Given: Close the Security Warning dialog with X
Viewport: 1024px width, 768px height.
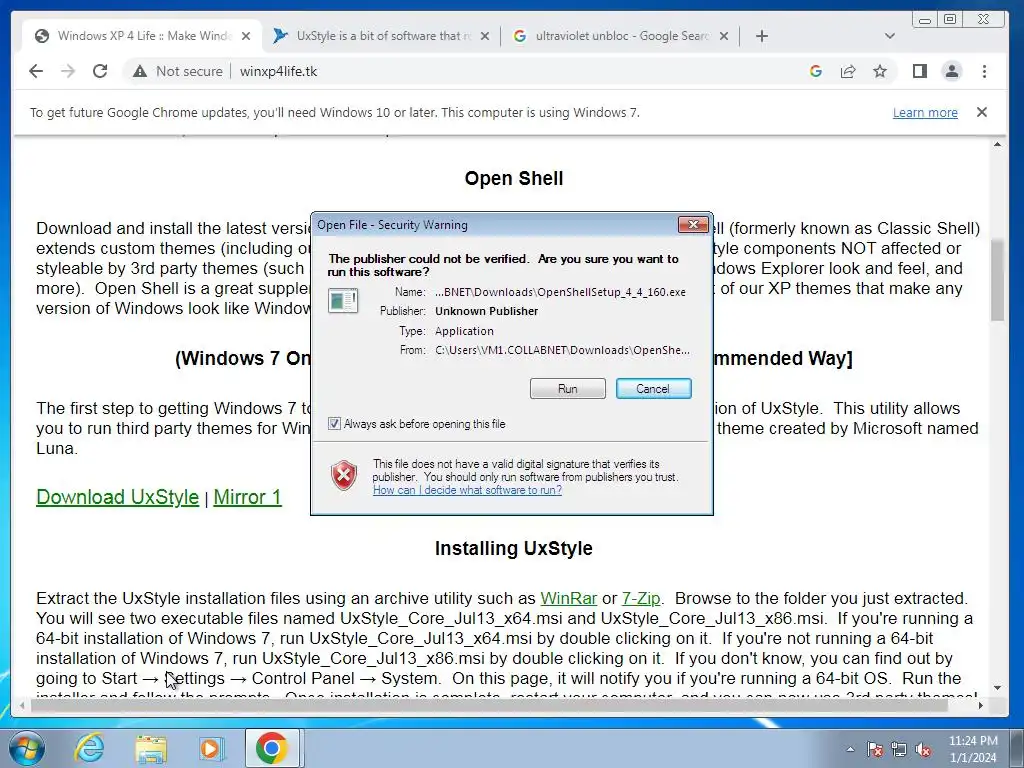Looking at the screenshot, I should tap(693, 225).
